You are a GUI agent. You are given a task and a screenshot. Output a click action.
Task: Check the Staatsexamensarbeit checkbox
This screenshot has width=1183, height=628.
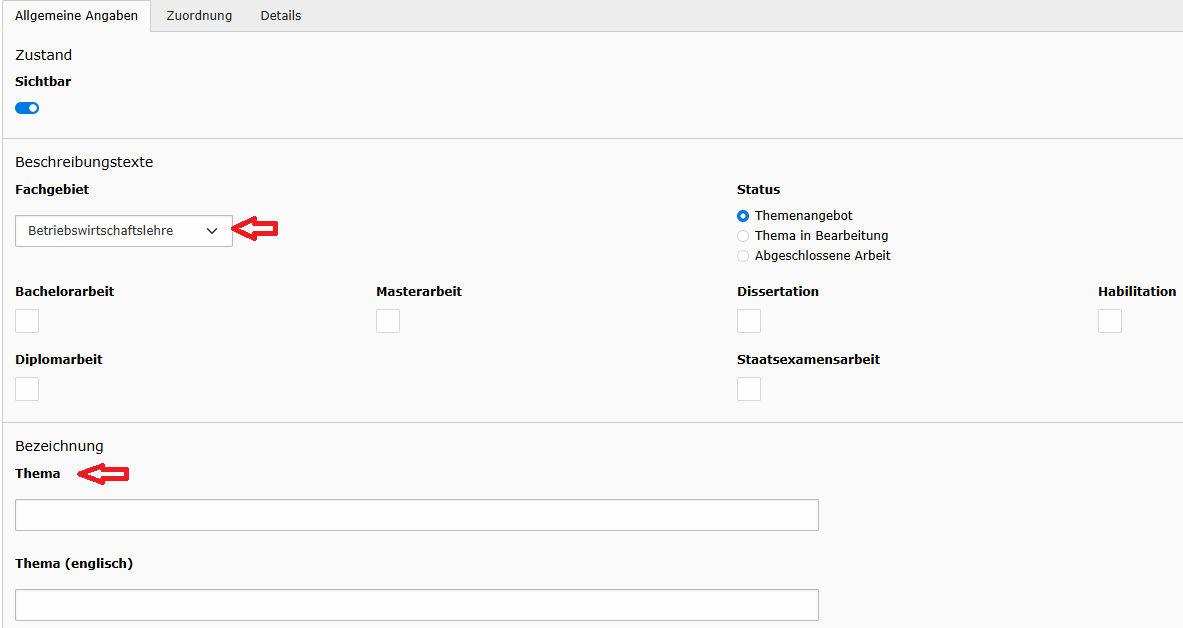click(x=749, y=389)
